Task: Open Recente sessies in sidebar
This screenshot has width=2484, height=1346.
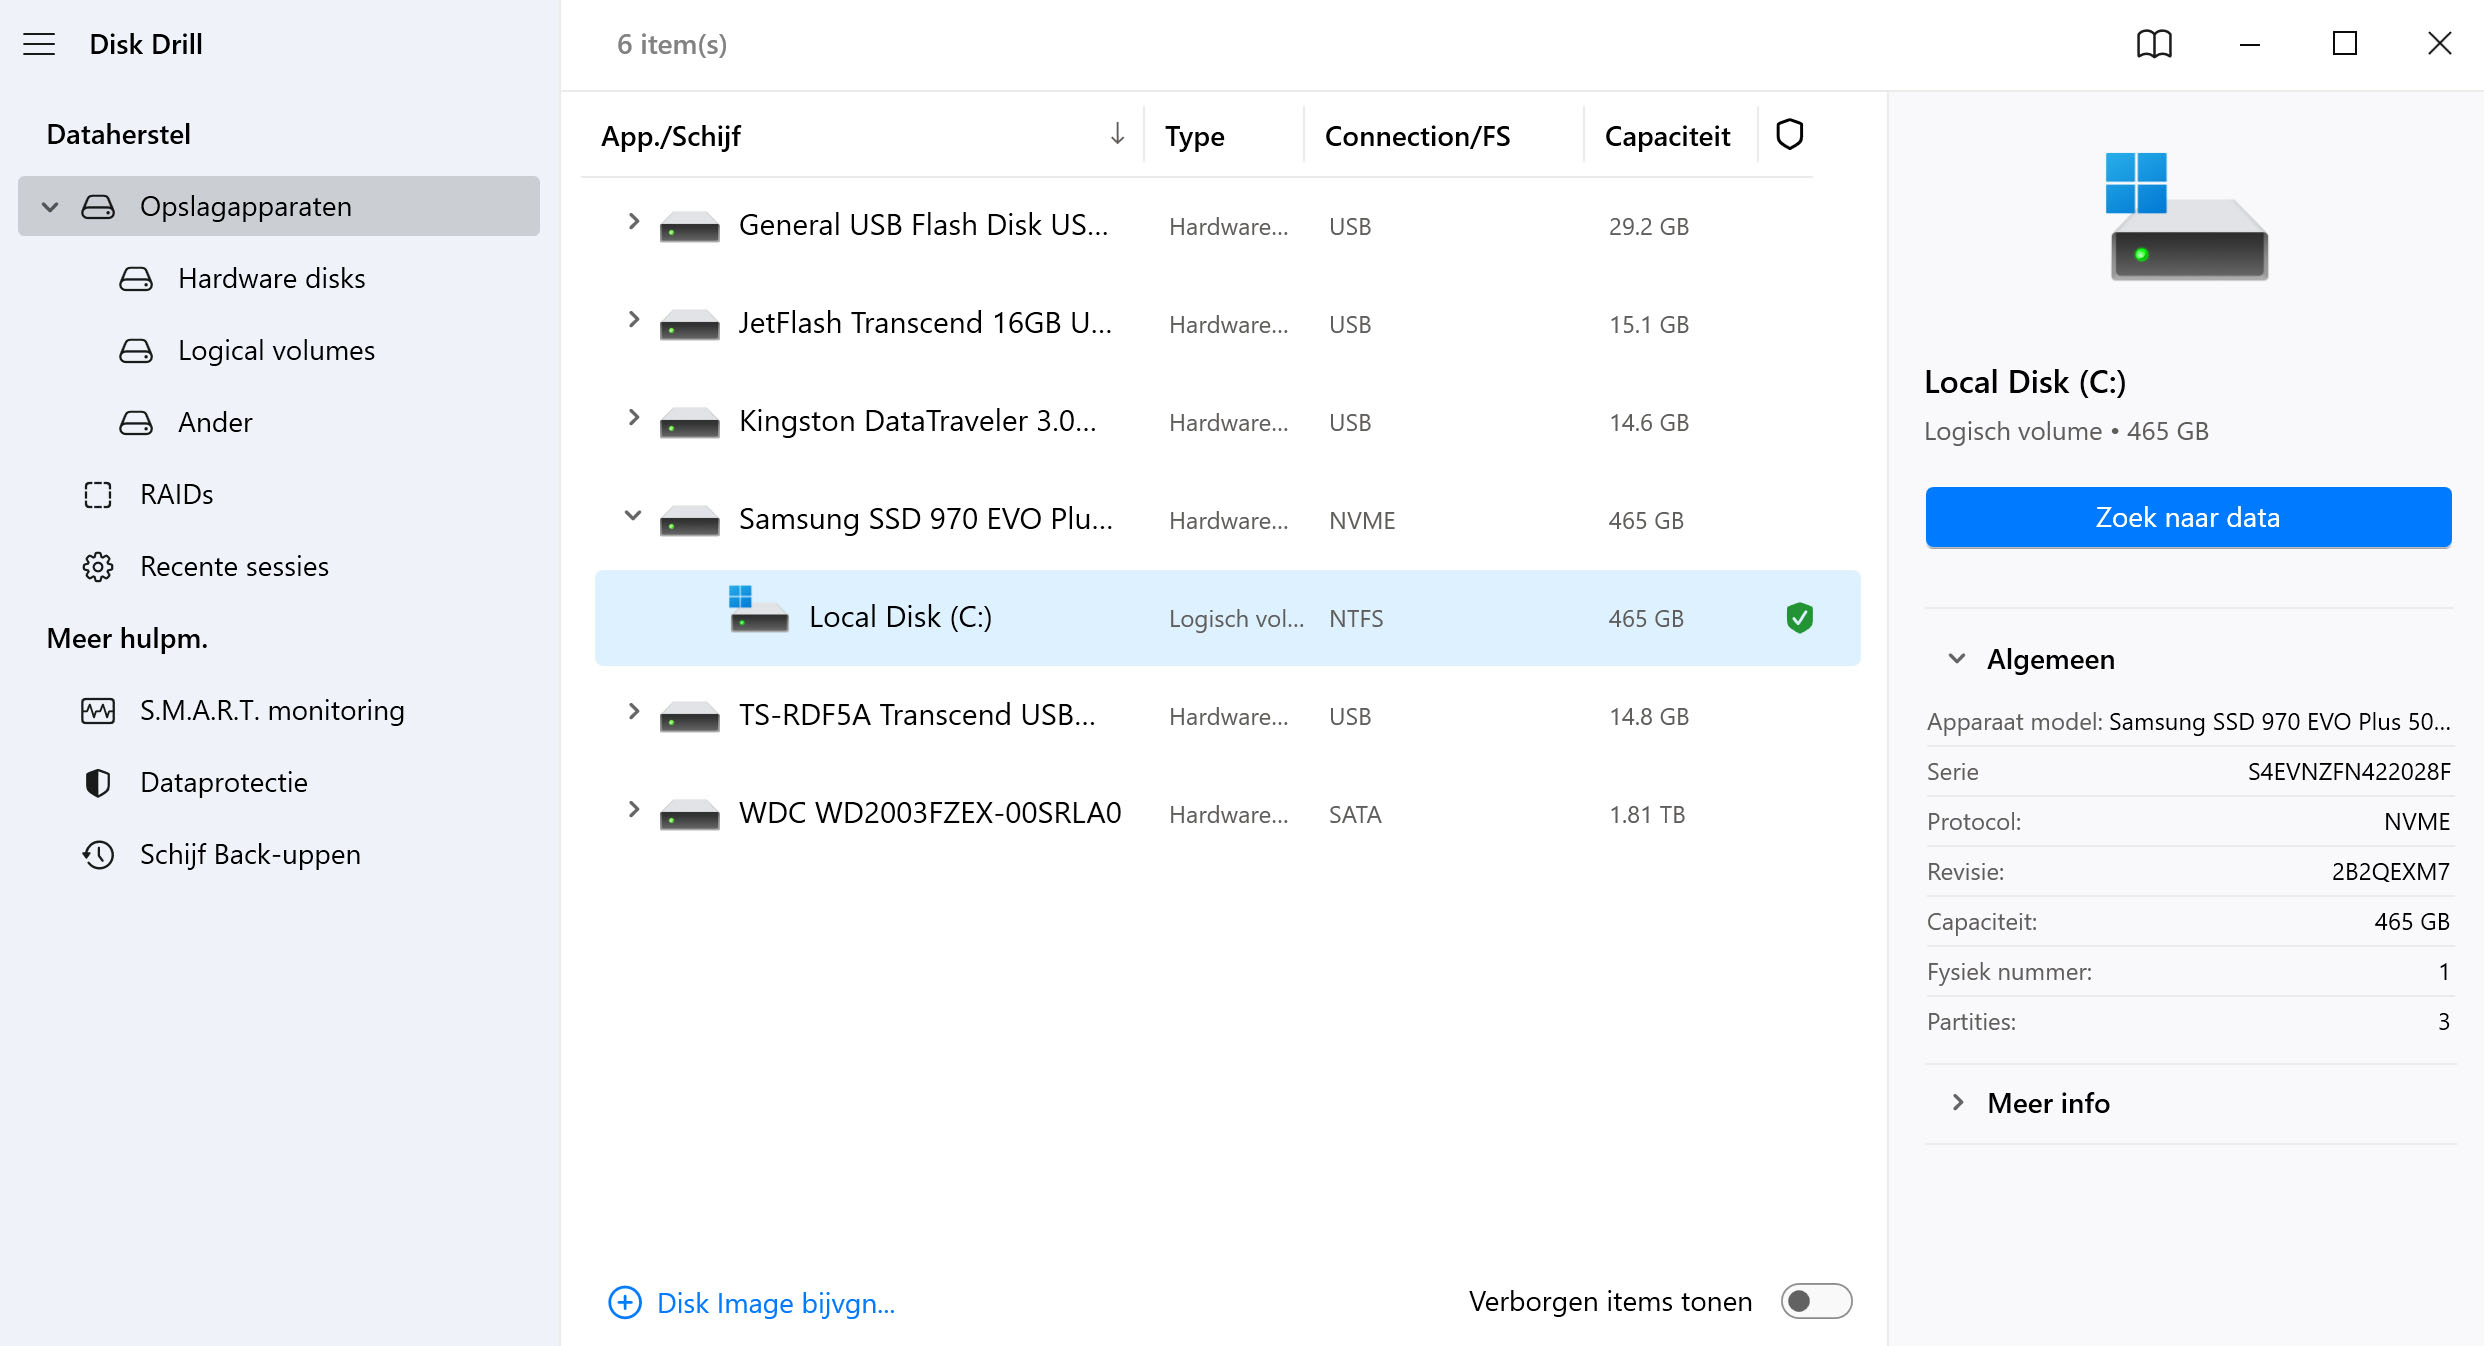Action: (x=234, y=566)
